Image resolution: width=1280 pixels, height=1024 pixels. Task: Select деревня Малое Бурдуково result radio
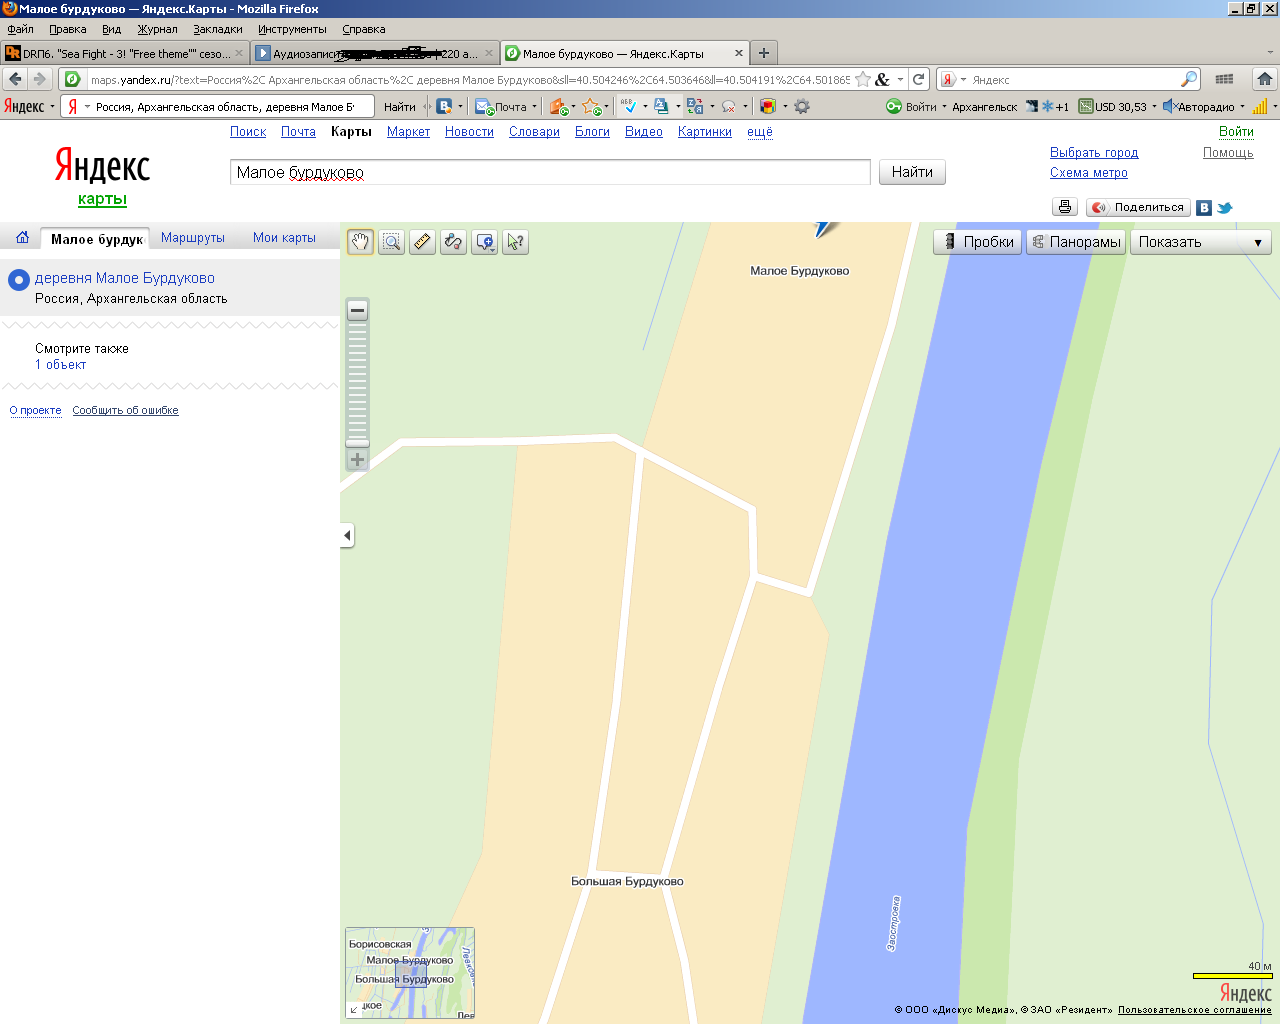pos(18,280)
